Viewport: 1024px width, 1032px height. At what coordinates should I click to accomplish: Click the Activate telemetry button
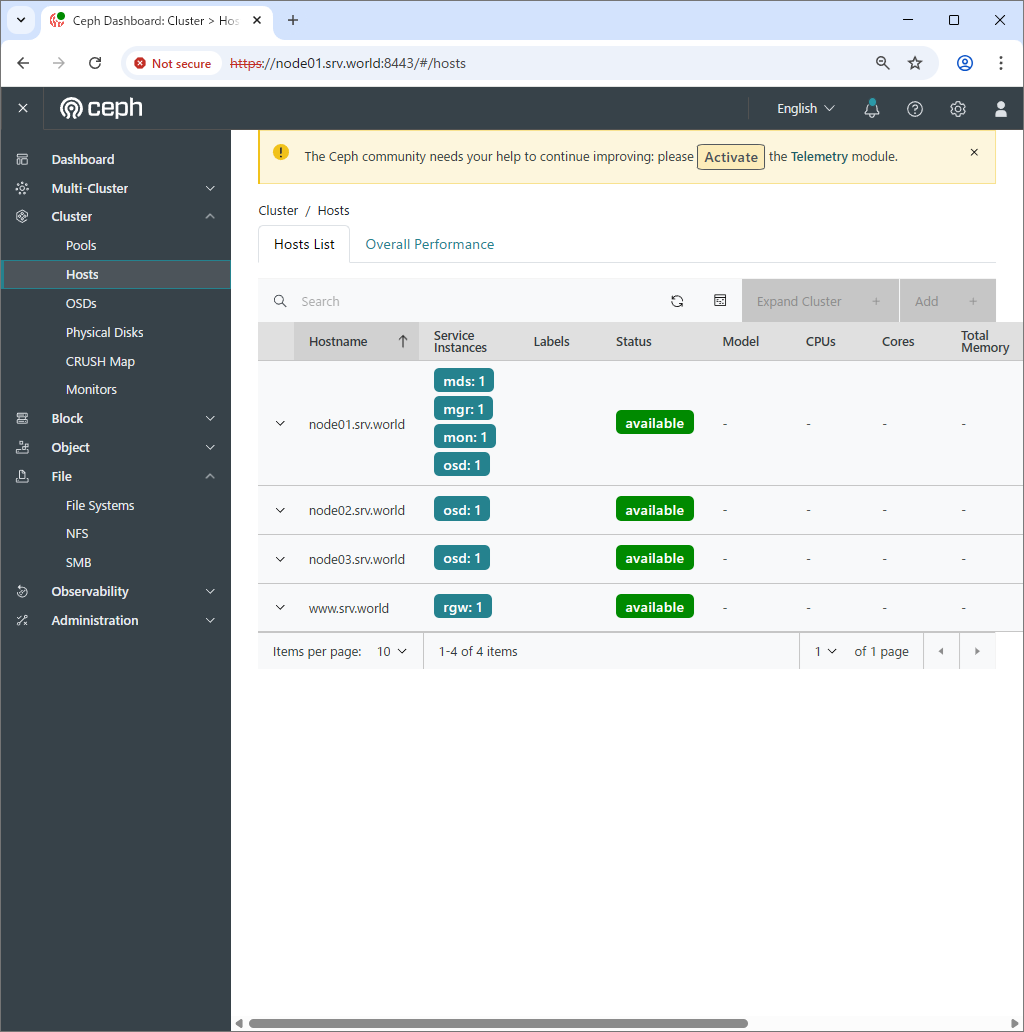[x=731, y=157]
